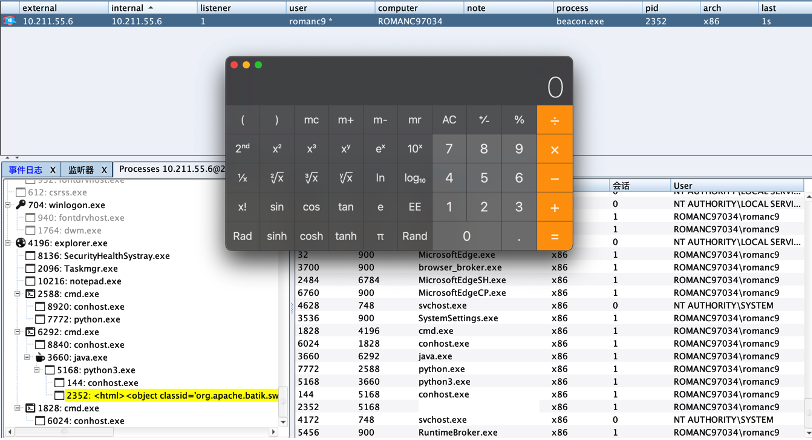Click the plus/minus sign key on Calculator

tap(484, 120)
